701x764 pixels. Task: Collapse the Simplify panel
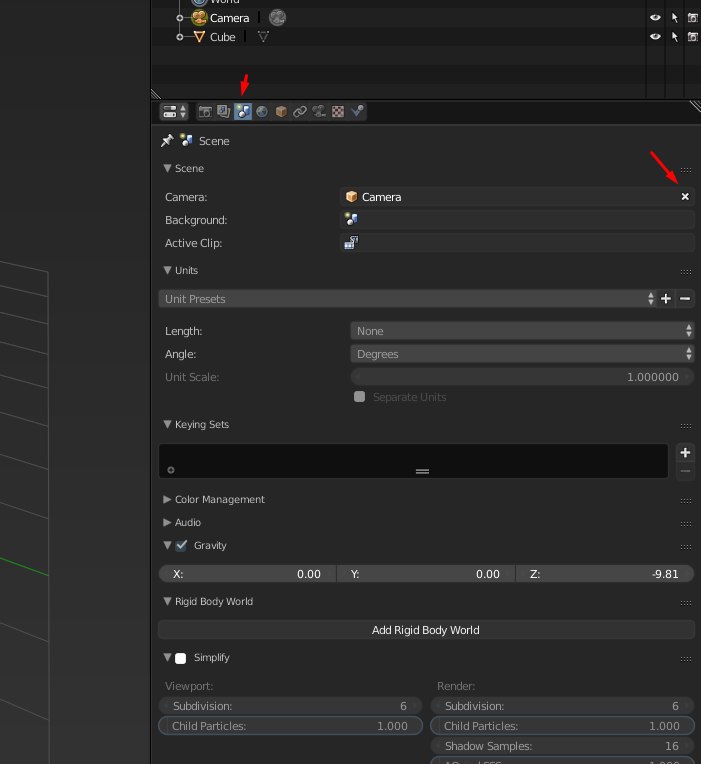point(168,657)
